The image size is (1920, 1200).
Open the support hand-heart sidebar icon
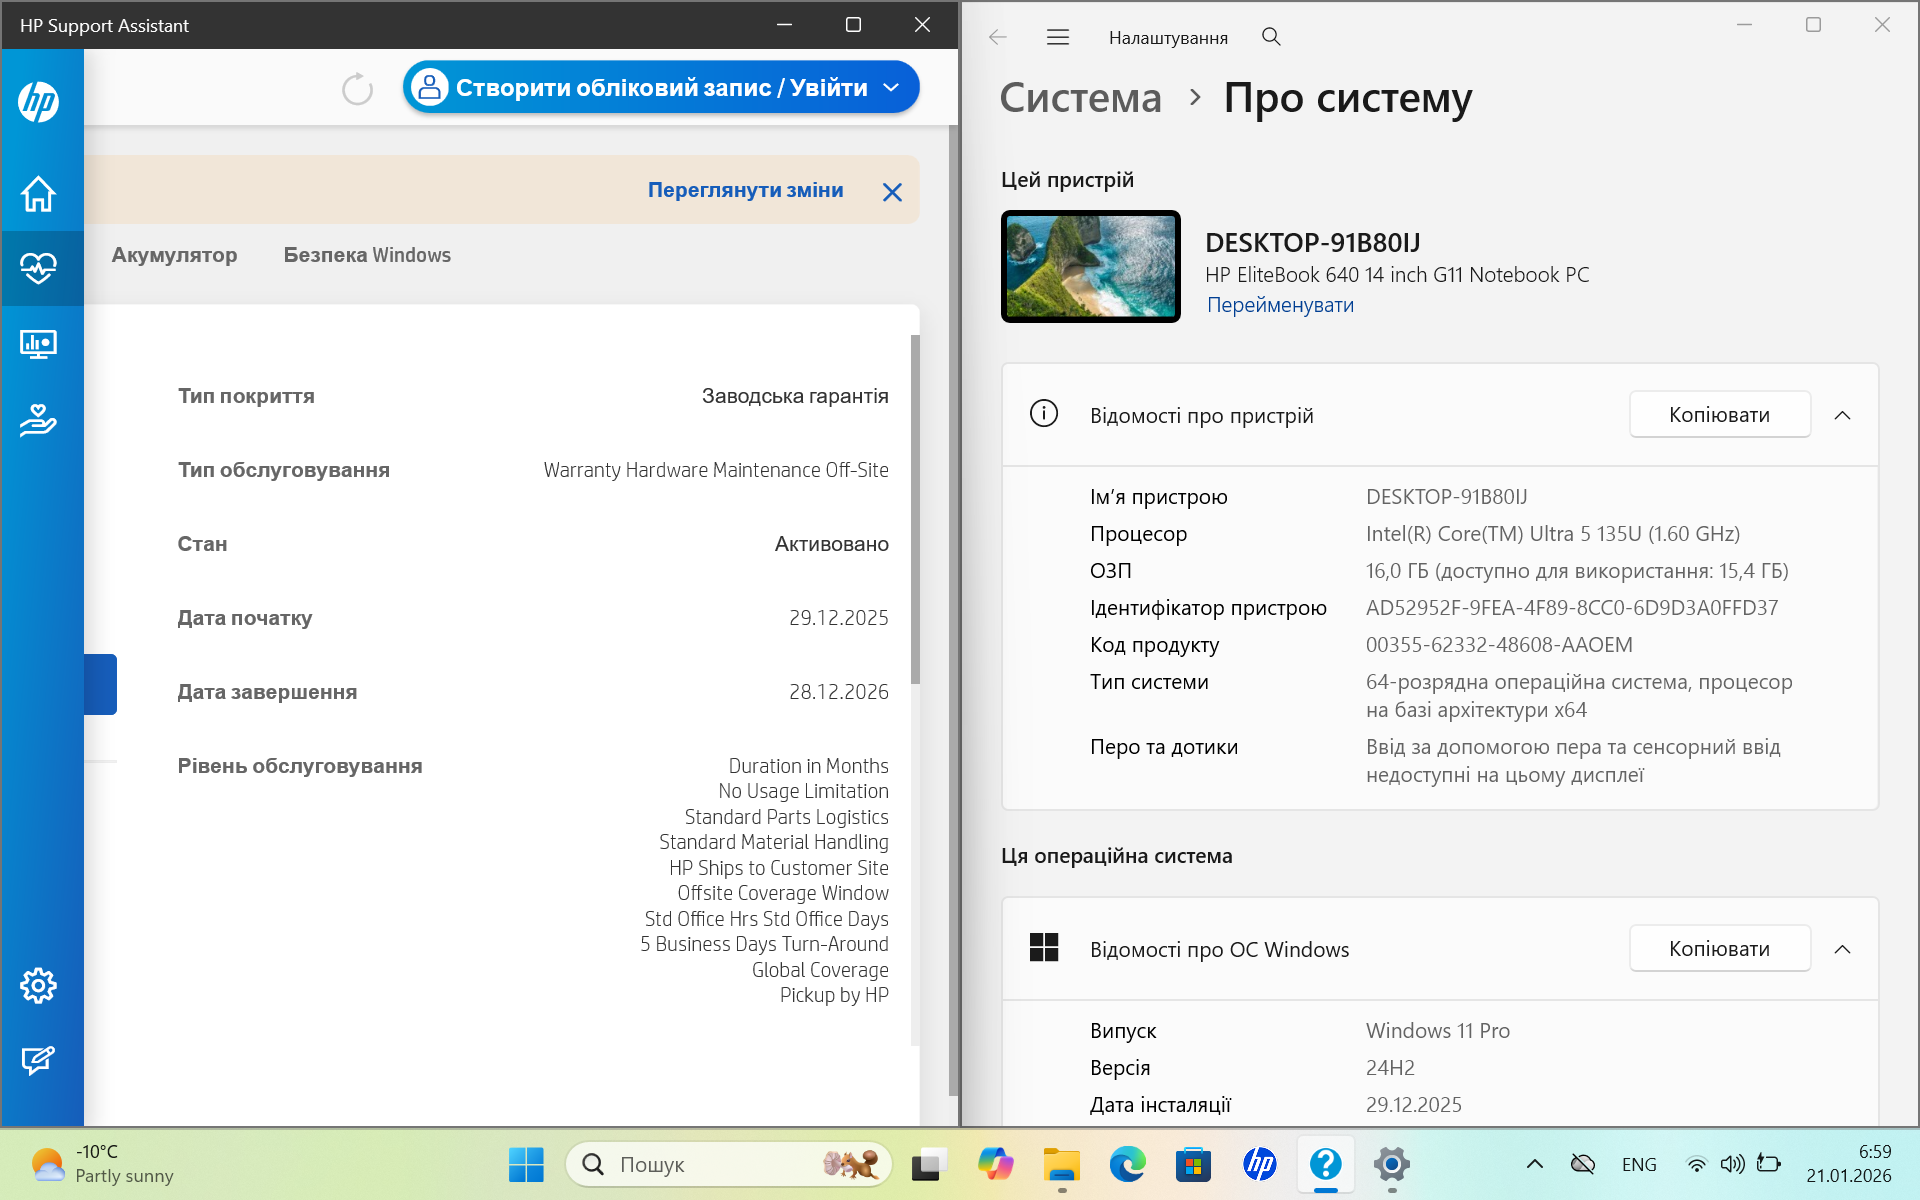38,420
